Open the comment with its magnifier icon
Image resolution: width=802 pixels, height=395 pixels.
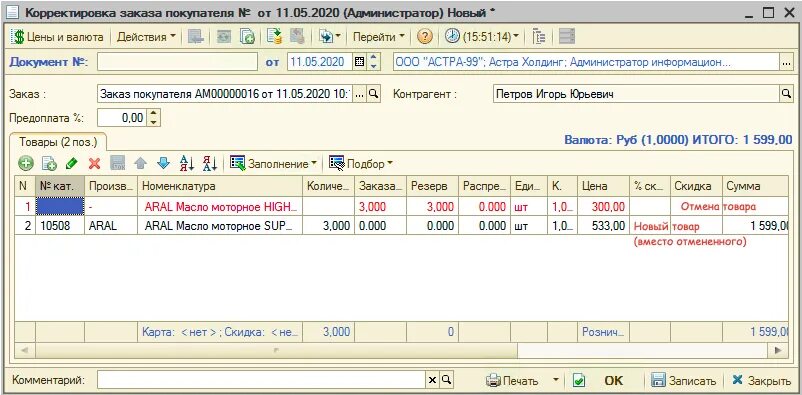click(447, 380)
